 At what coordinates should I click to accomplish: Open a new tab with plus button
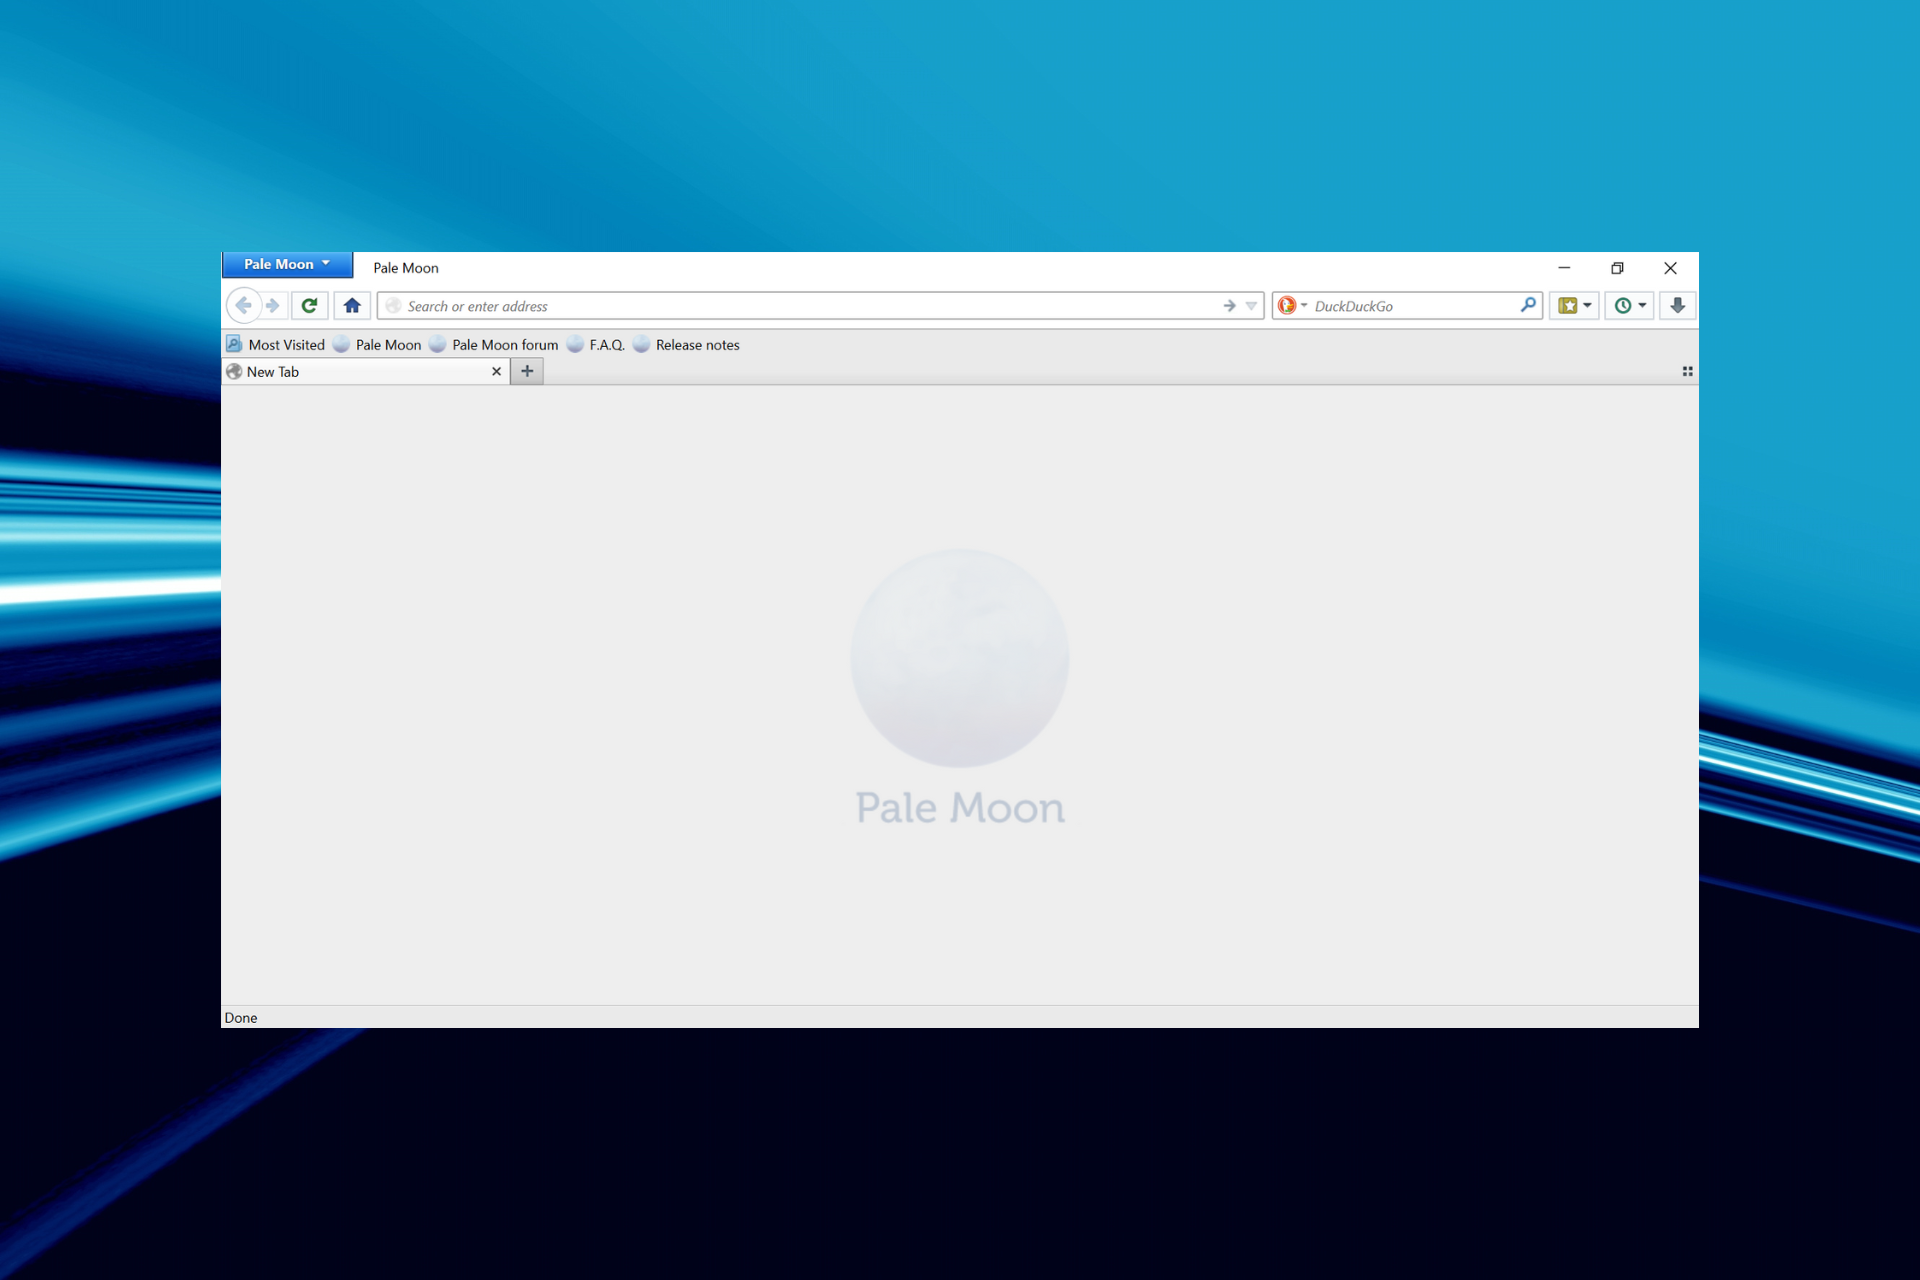pyautogui.click(x=527, y=372)
